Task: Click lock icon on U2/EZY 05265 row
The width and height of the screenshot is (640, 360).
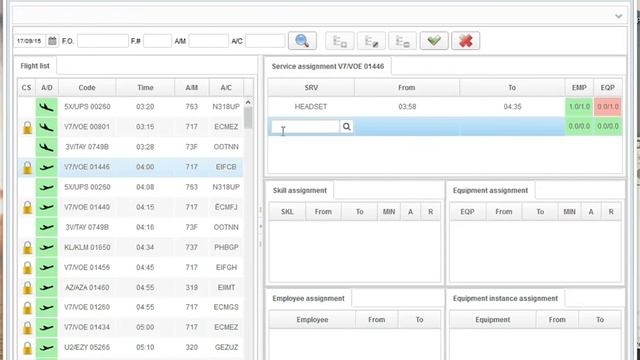Action: (x=27, y=347)
